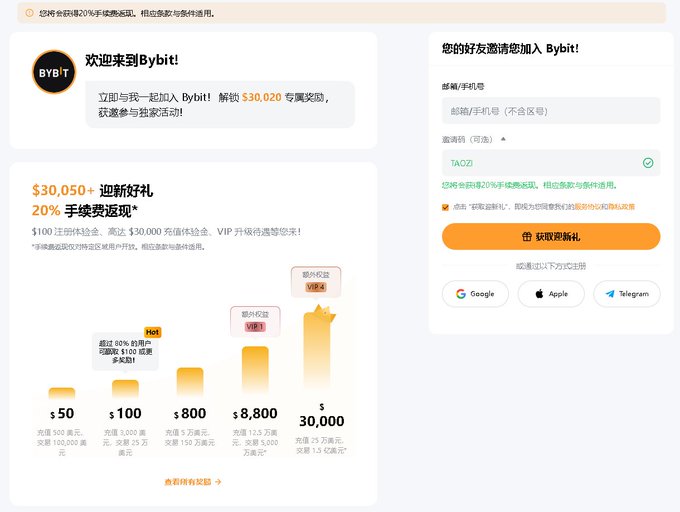
Task: Click the 充值 25 万美元 description under $30,000
Action: click(321, 445)
